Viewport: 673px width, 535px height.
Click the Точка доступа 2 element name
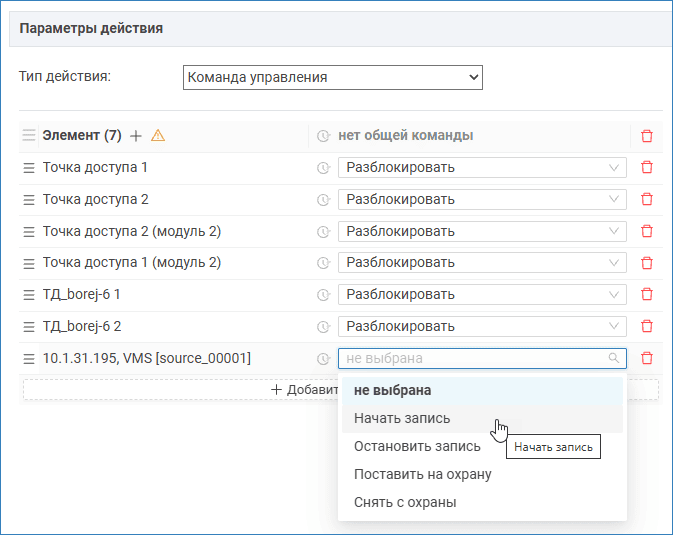click(x=95, y=199)
